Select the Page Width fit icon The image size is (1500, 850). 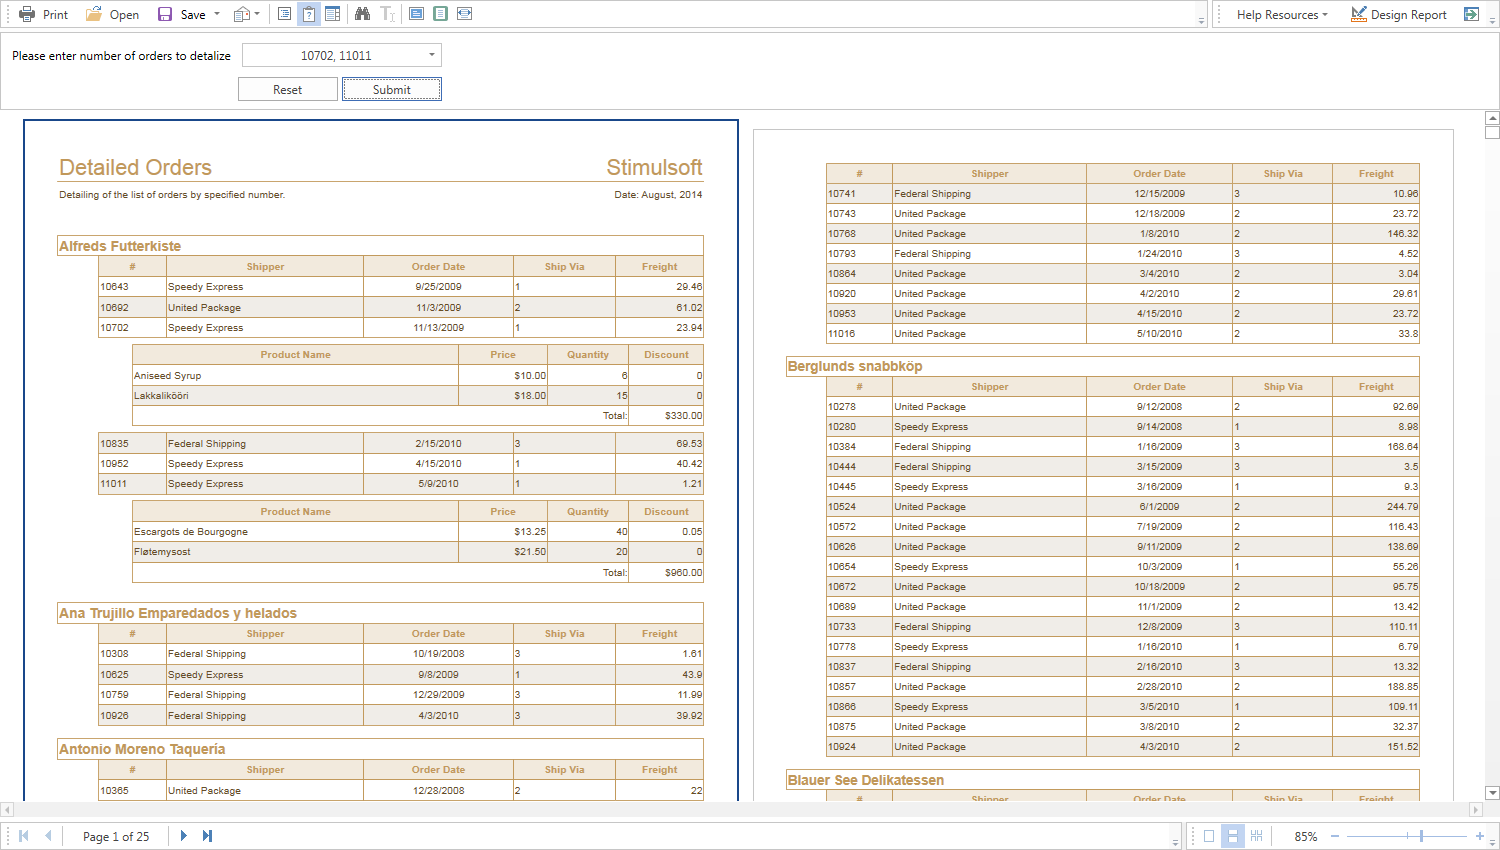point(465,14)
